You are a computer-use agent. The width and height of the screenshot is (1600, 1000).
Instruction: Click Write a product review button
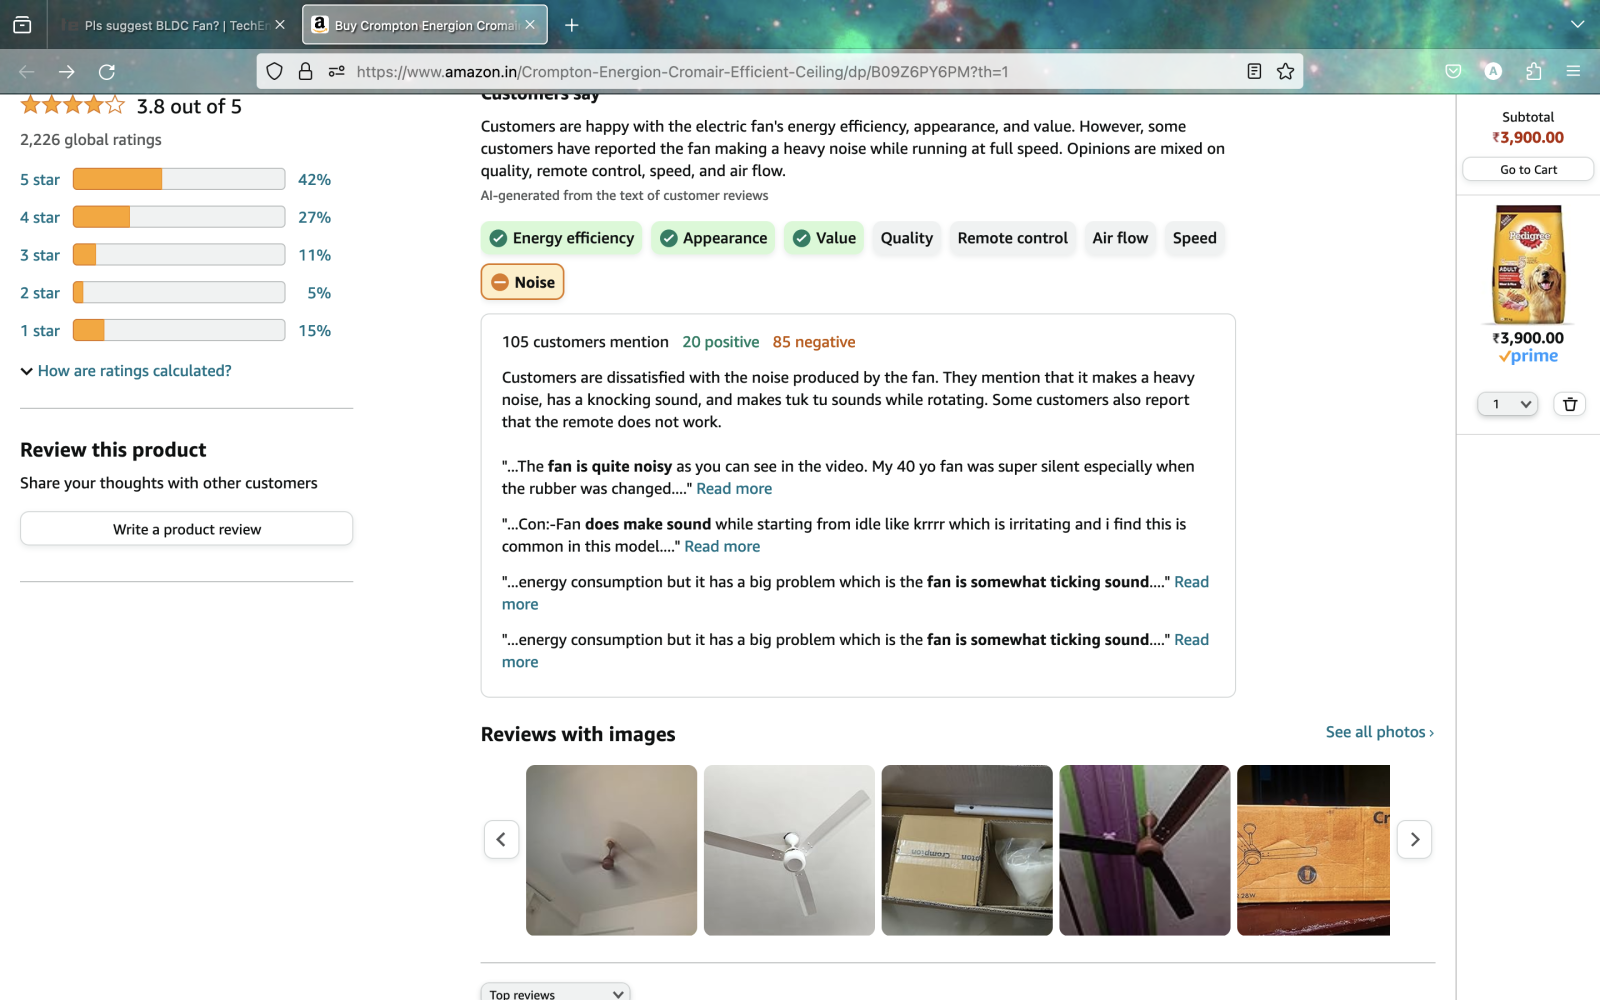(187, 529)
